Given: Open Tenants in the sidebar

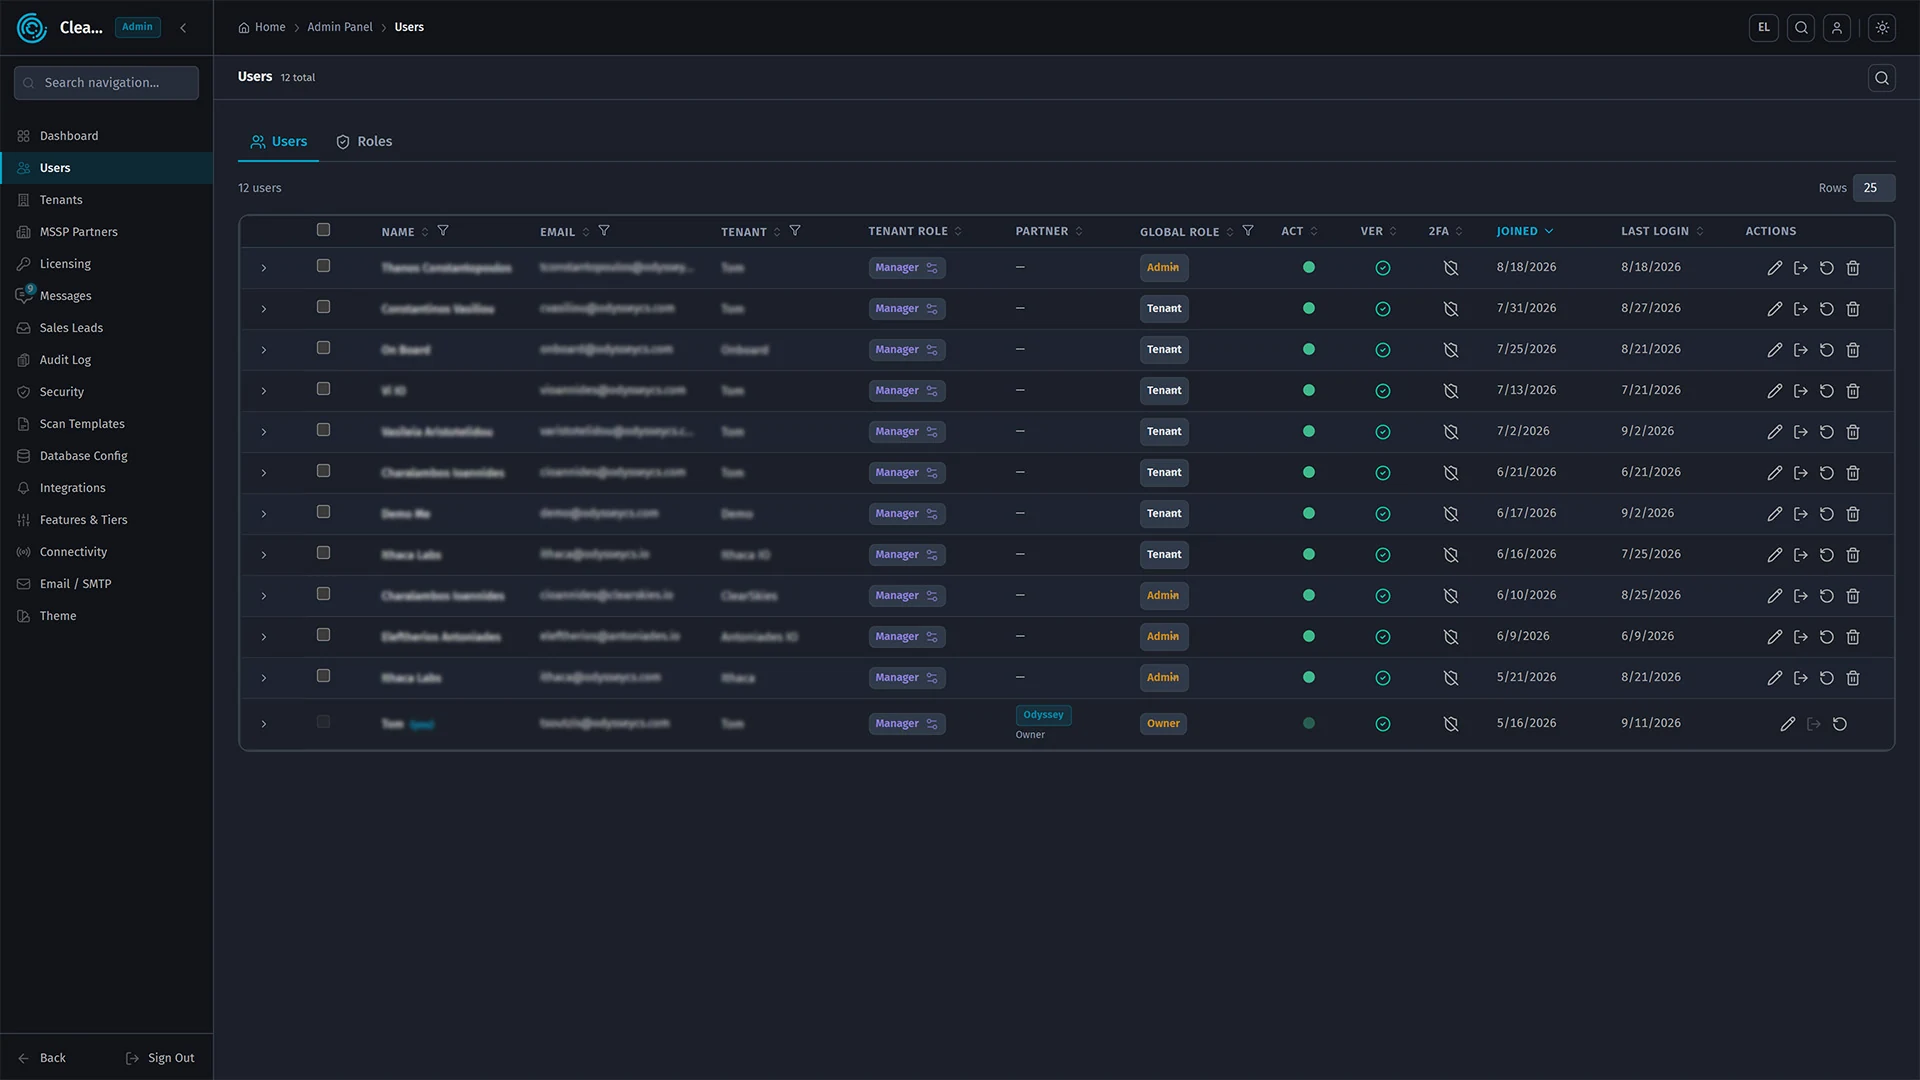Looking at the screenshot, I should [x=107, y=200].
